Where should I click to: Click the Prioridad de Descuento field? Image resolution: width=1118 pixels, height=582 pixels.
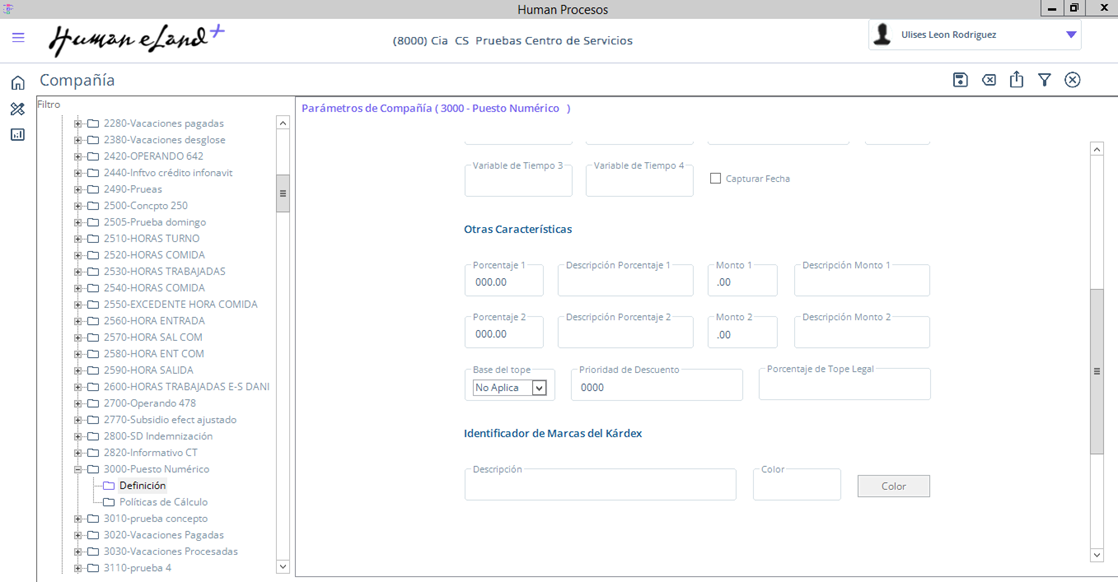point(656,388)
